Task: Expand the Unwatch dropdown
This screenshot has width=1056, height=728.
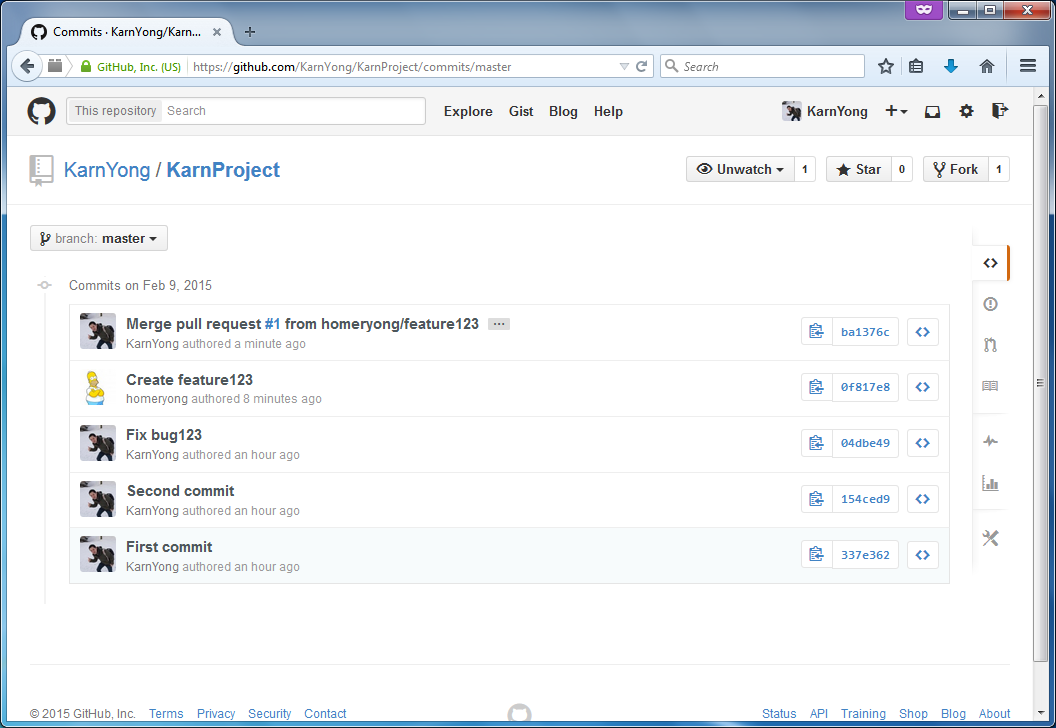Action: [740, 170]
